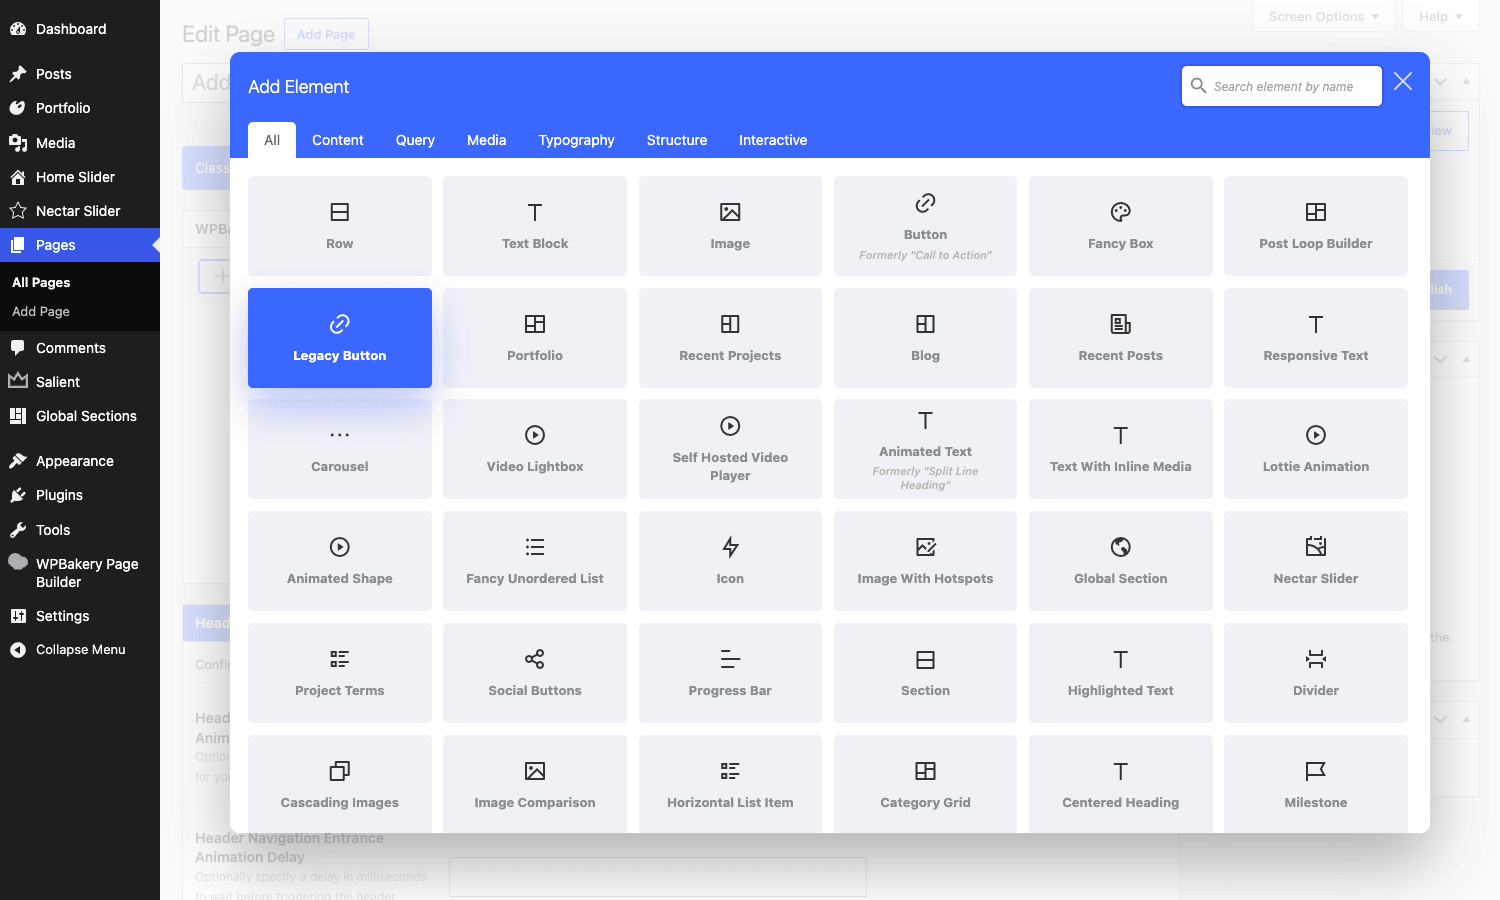This screenshot has width=1500, height=900.
Task: Add the Divider element
Action: [x=1316, y=673]
